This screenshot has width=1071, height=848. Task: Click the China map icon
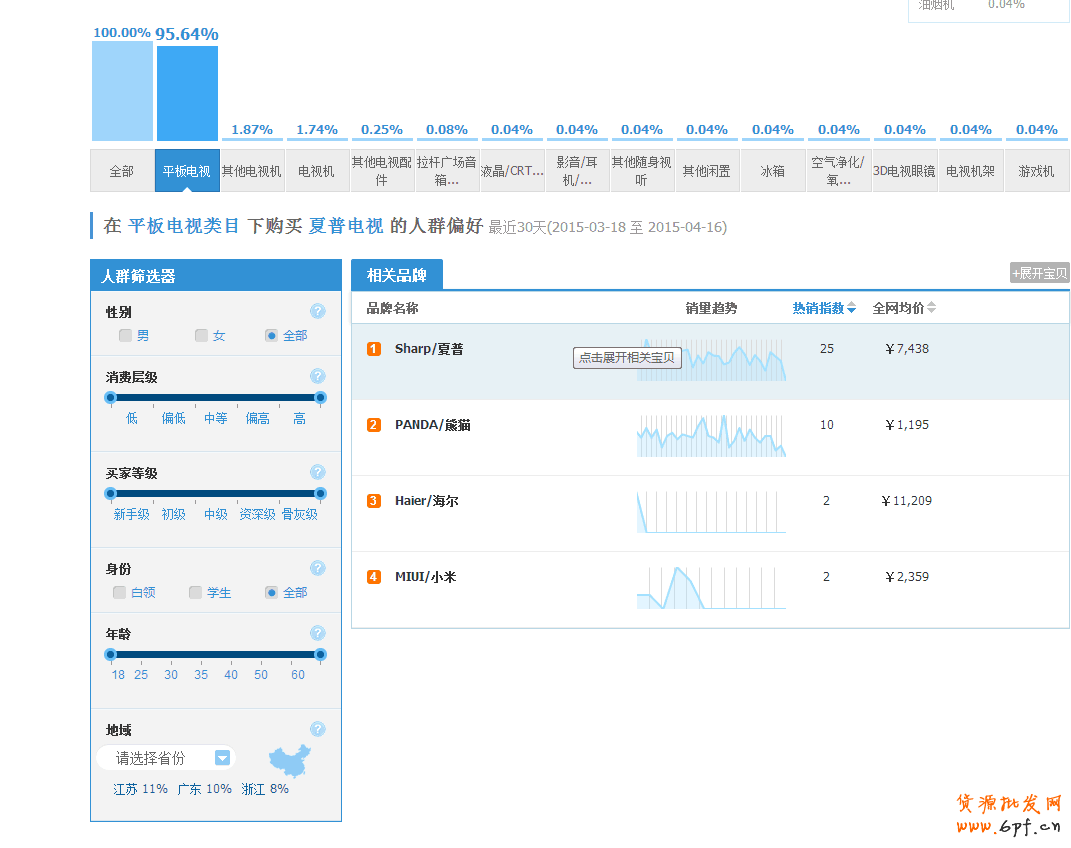coord(290,761)
